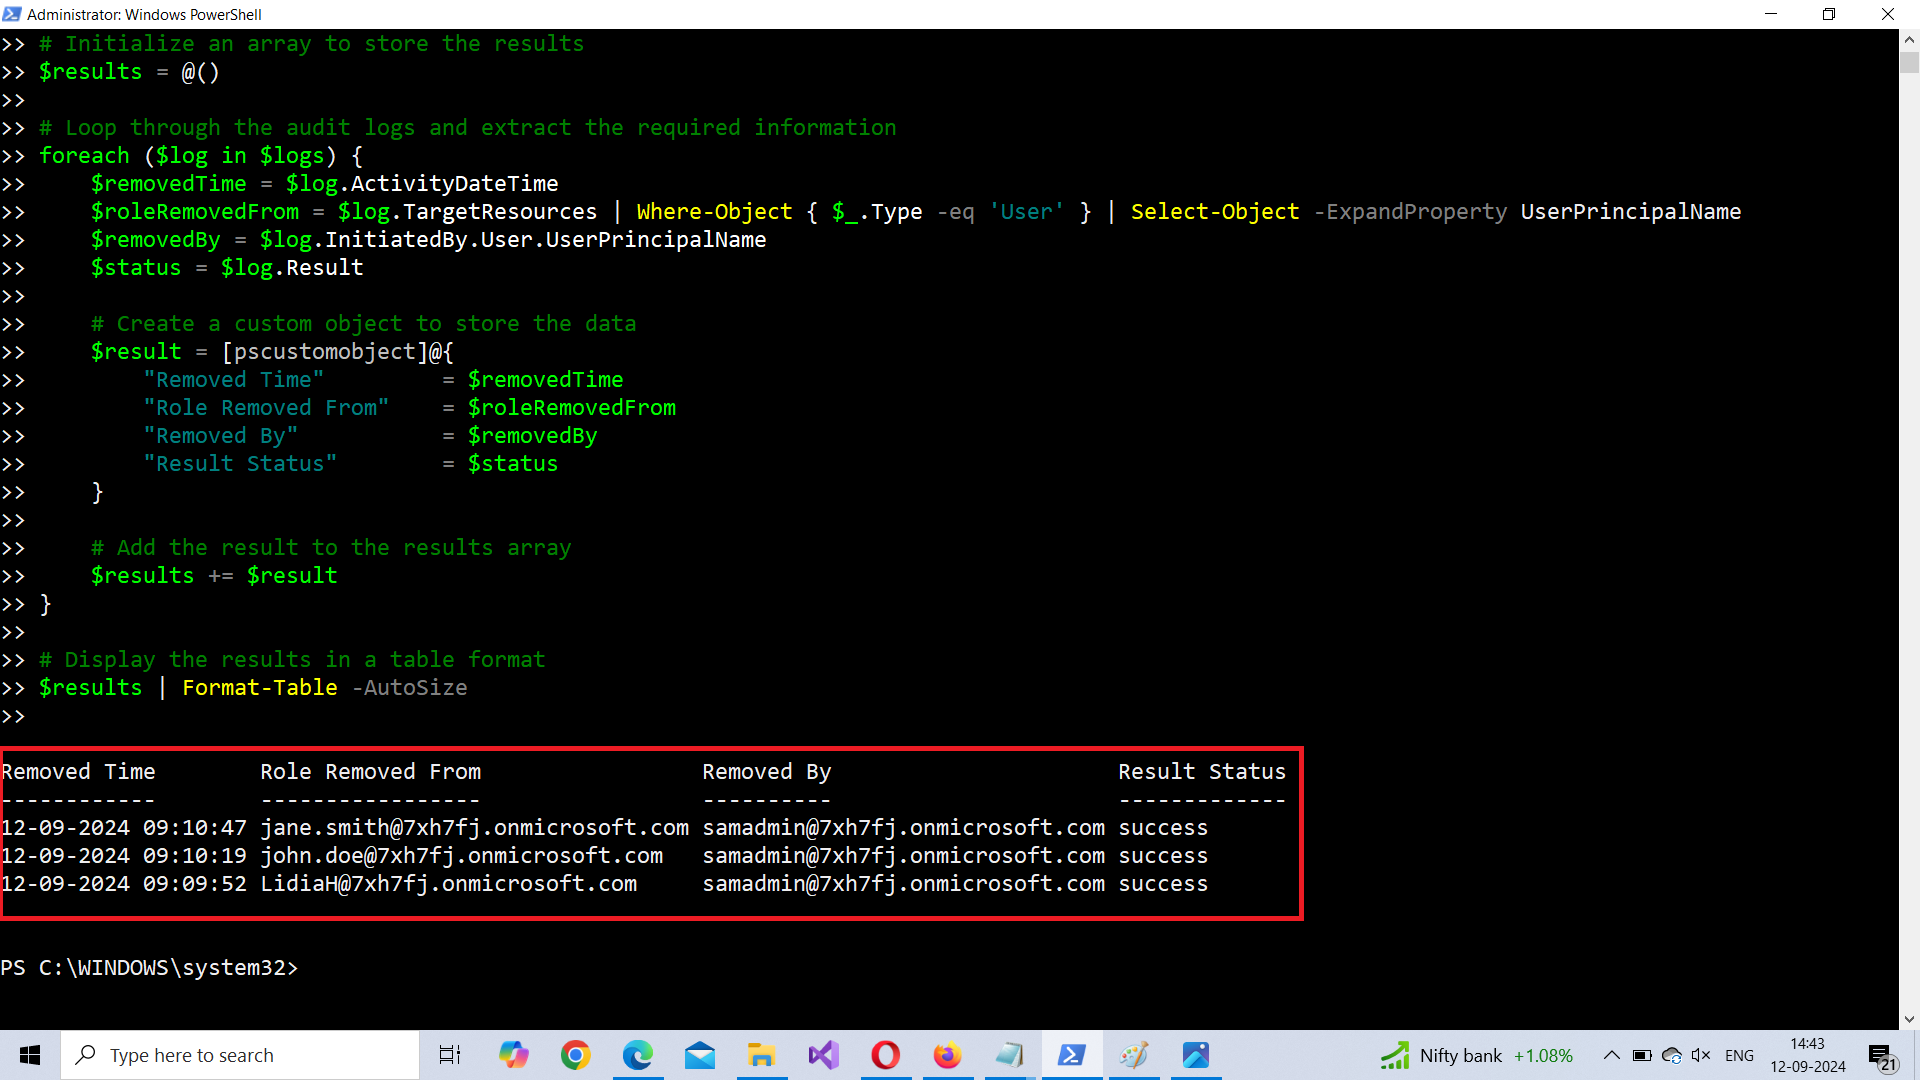Click the PowerShell taskbar icon
This screenshot has height=1080, width=1920.
[1071, 1055]
